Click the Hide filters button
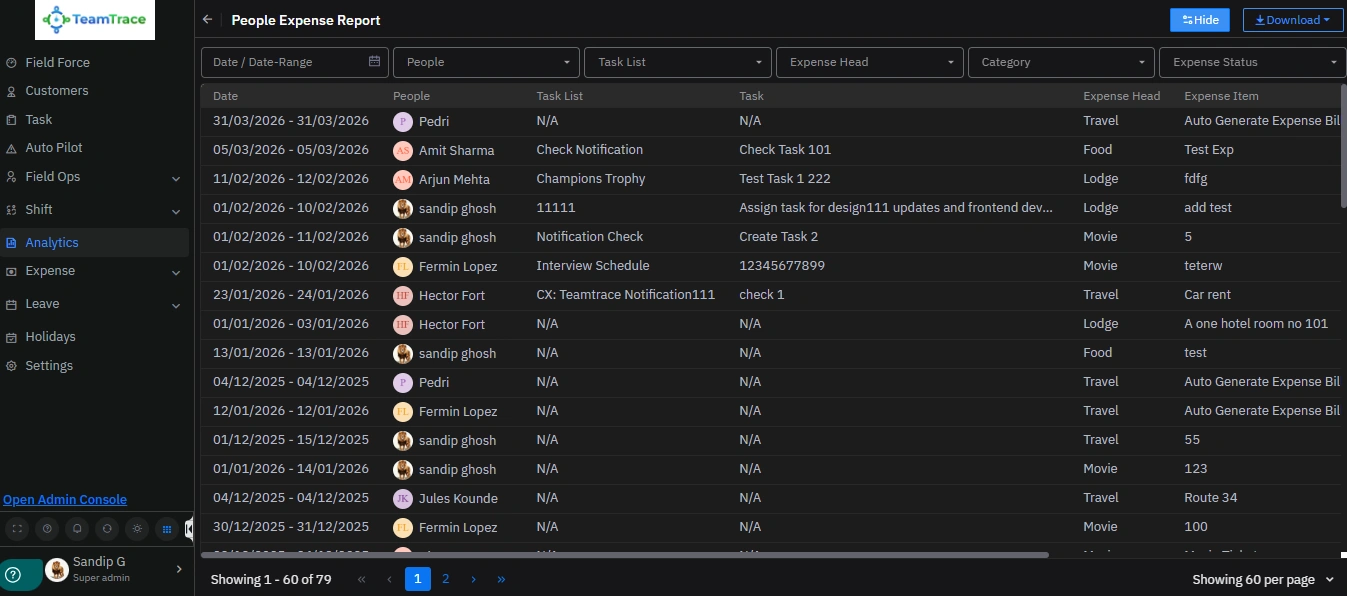 [x=1200, y=20]
